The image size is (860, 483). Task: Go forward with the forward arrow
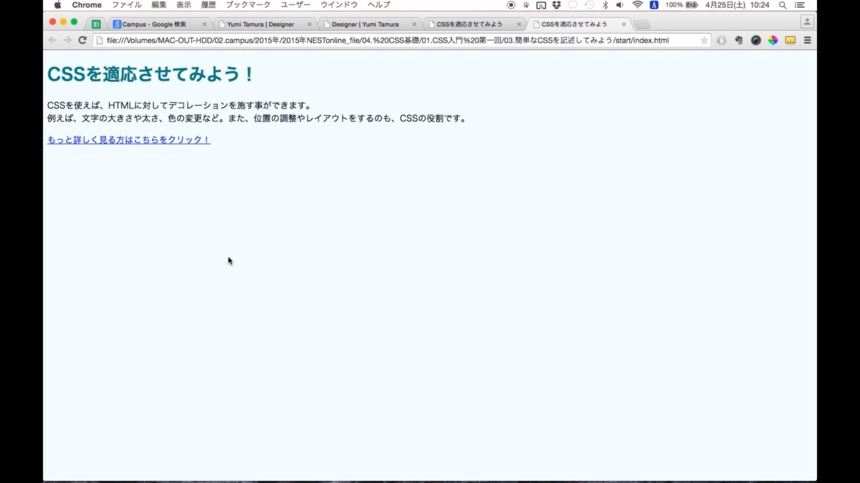coord(67,40)
